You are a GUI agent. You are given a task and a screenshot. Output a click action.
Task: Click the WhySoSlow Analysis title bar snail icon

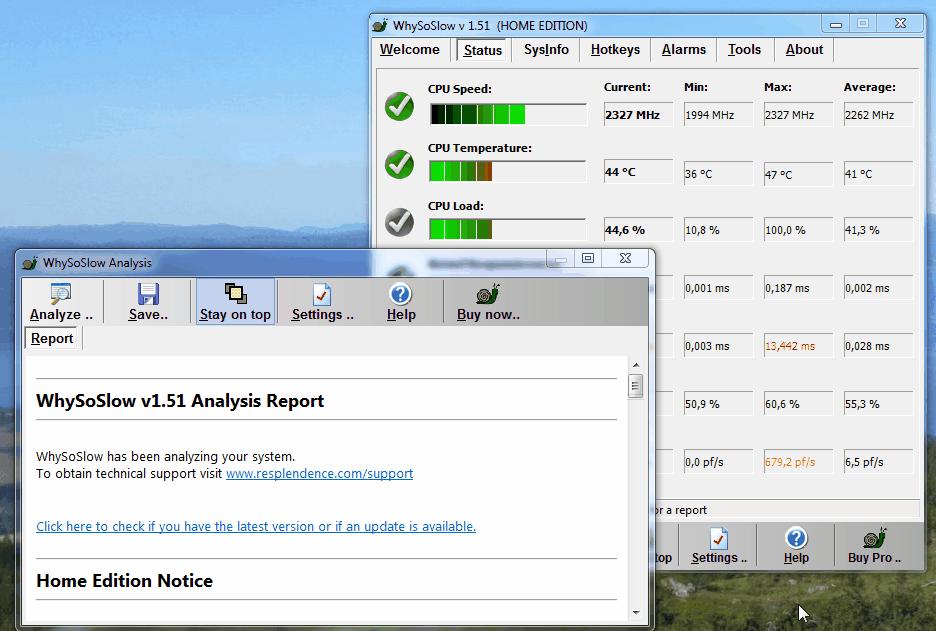(x=30, y=263)
